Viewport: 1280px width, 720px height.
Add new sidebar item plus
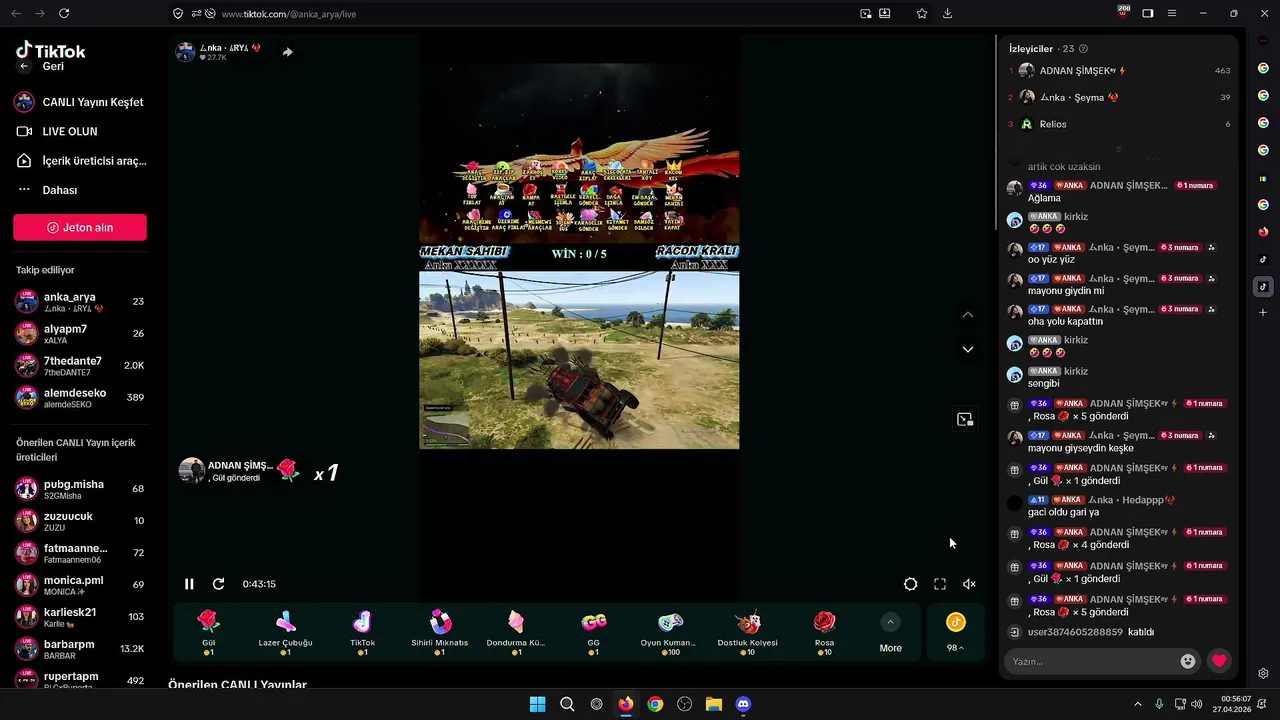pos(1263,313)
